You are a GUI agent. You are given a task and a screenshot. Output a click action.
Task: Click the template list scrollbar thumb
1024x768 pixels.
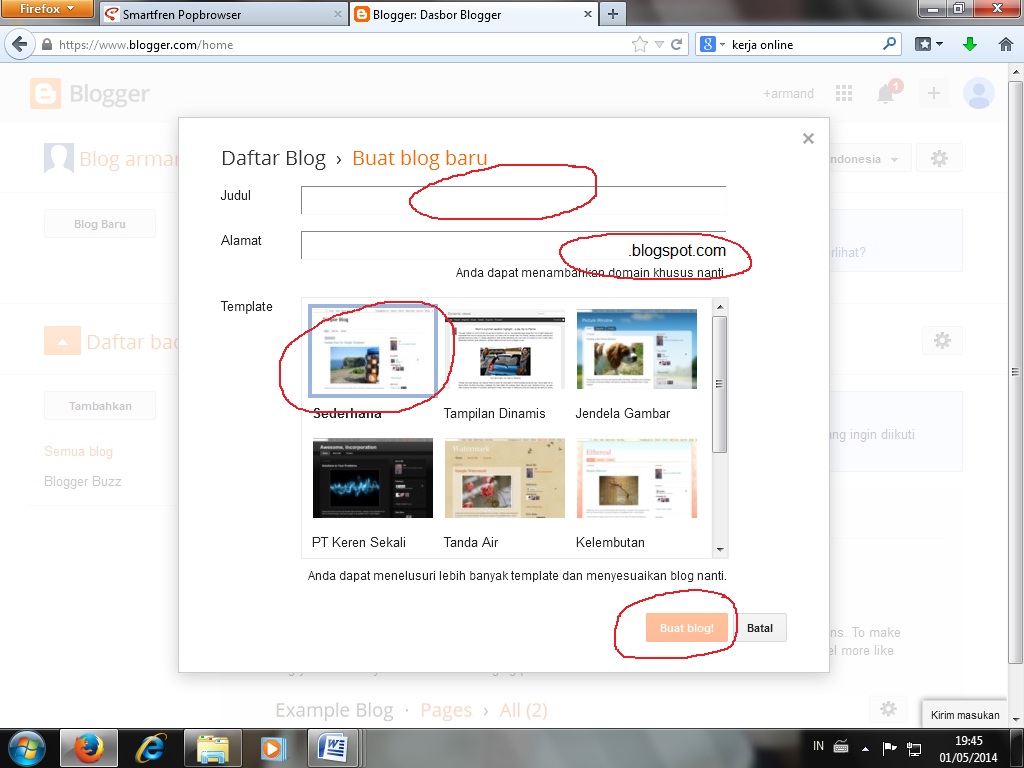click(x=720, y=384)
